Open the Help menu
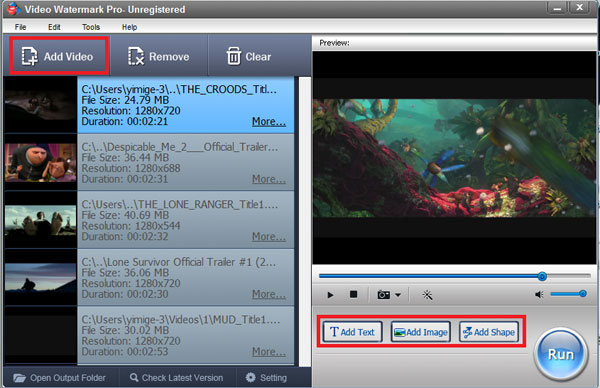This screenshot has width=600, height=388. tap(129, 27)
